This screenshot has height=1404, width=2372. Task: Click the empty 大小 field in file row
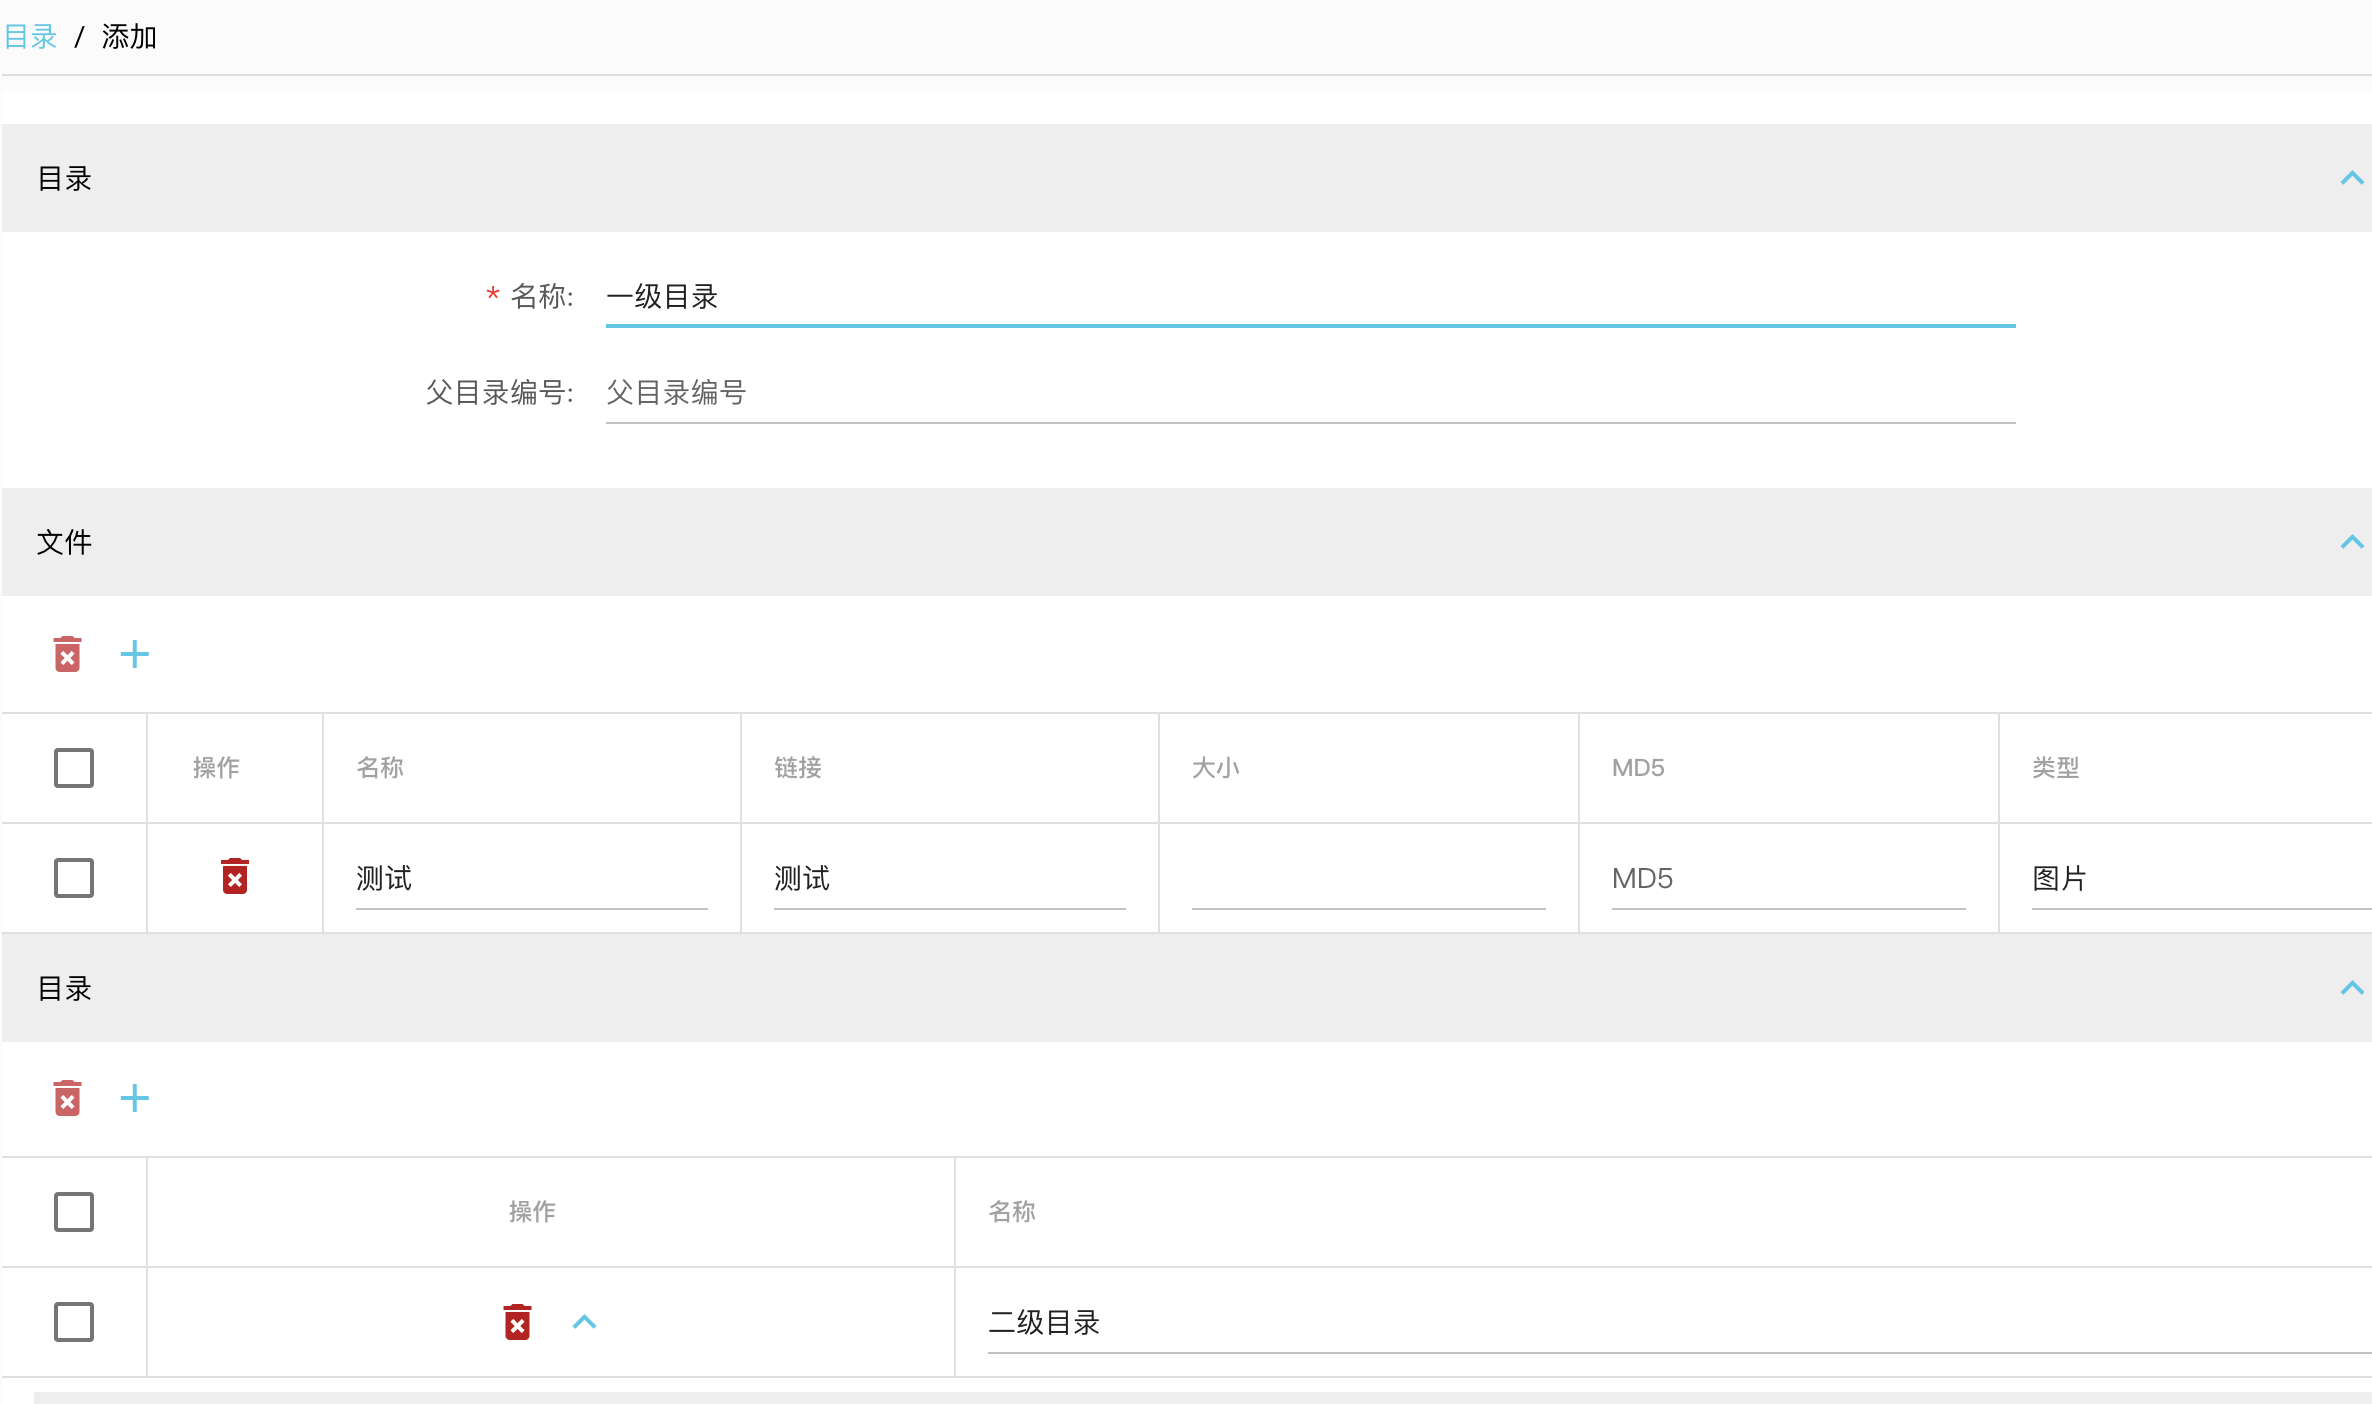point(1367,879)
